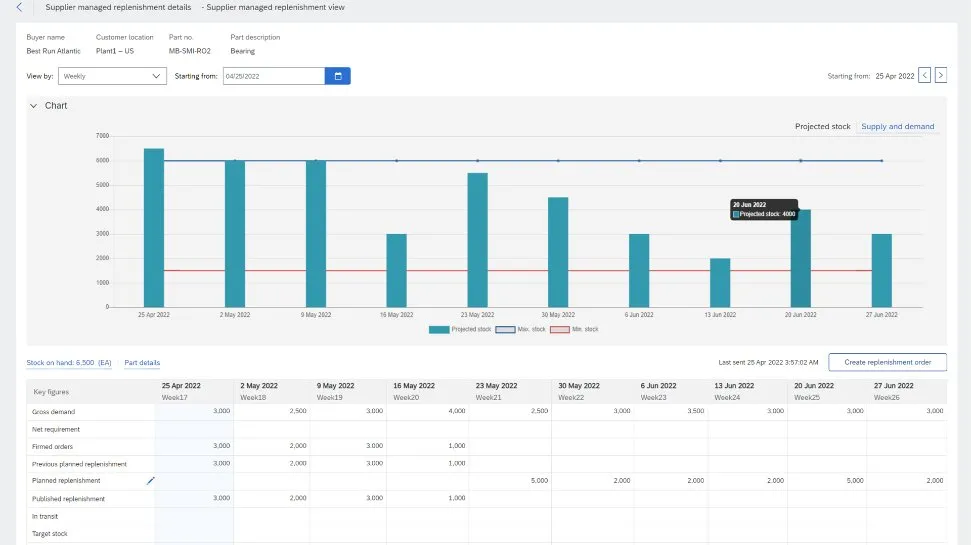Switch to Projected stock tab
Screen dimensions: 971x545
822,127
